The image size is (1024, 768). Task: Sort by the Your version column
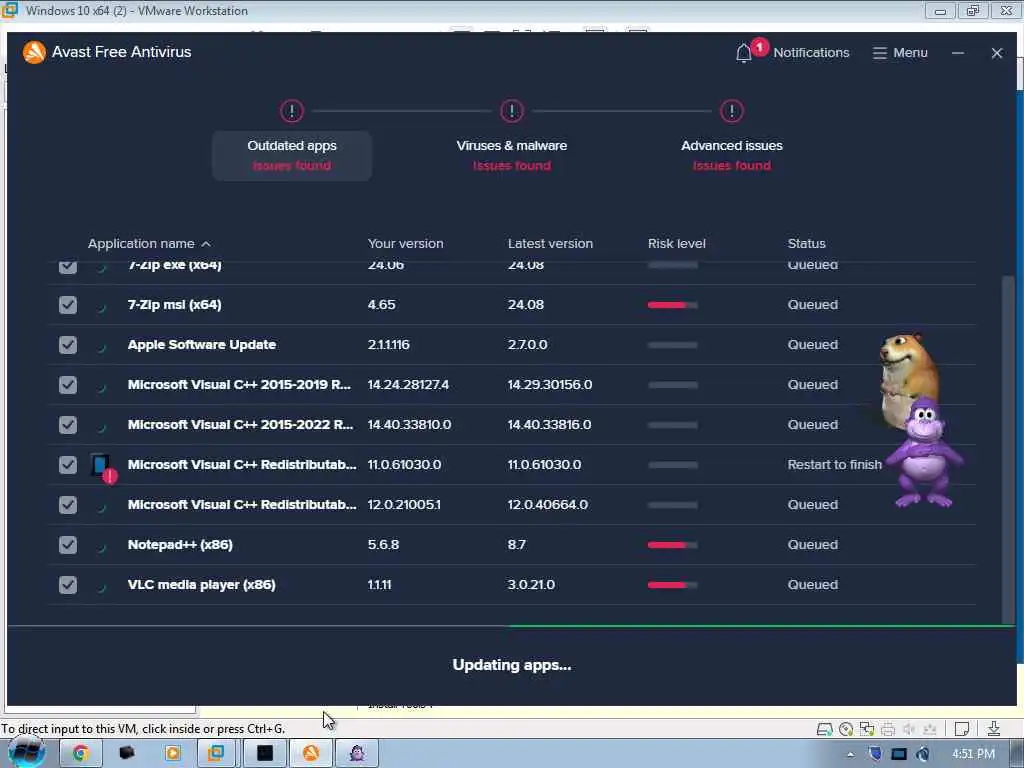click(x=406, y=244)
